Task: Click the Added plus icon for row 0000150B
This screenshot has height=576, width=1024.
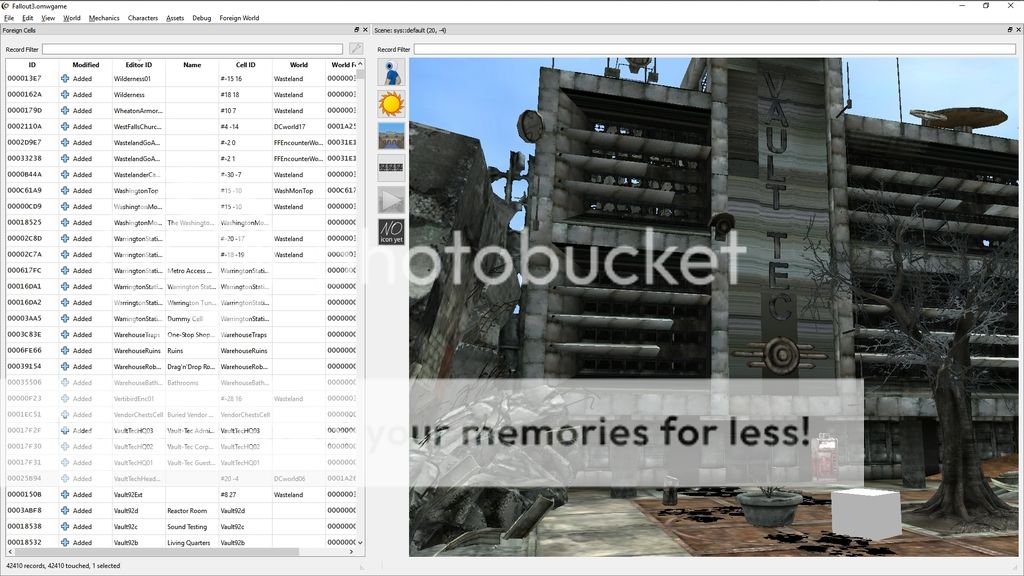Action: [65, 494]
